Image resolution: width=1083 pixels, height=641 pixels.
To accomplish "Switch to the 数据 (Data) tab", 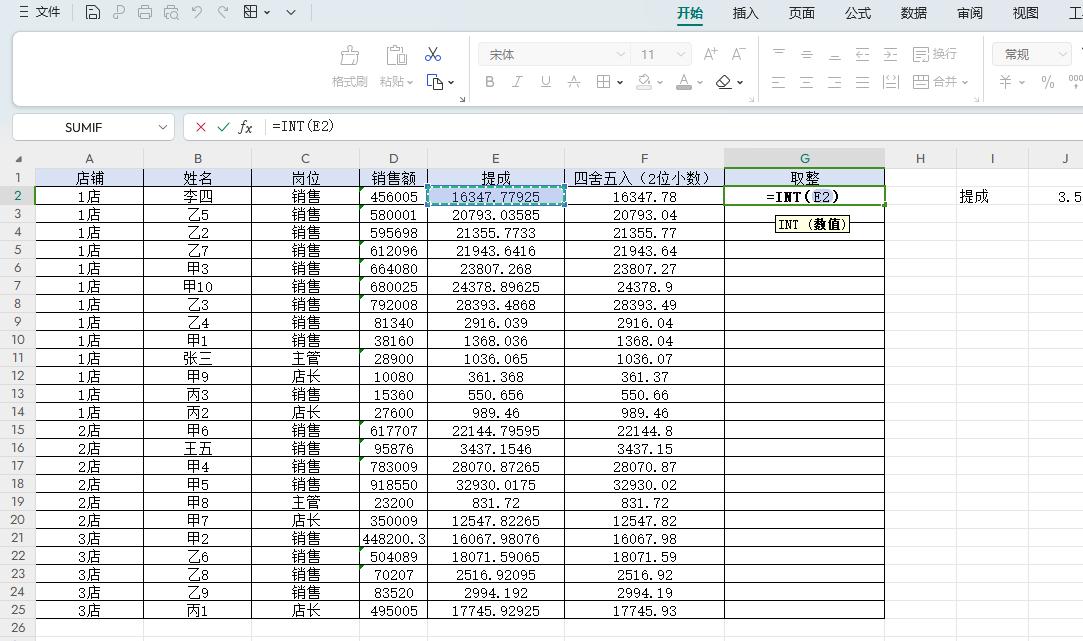I will coord(913,12).
